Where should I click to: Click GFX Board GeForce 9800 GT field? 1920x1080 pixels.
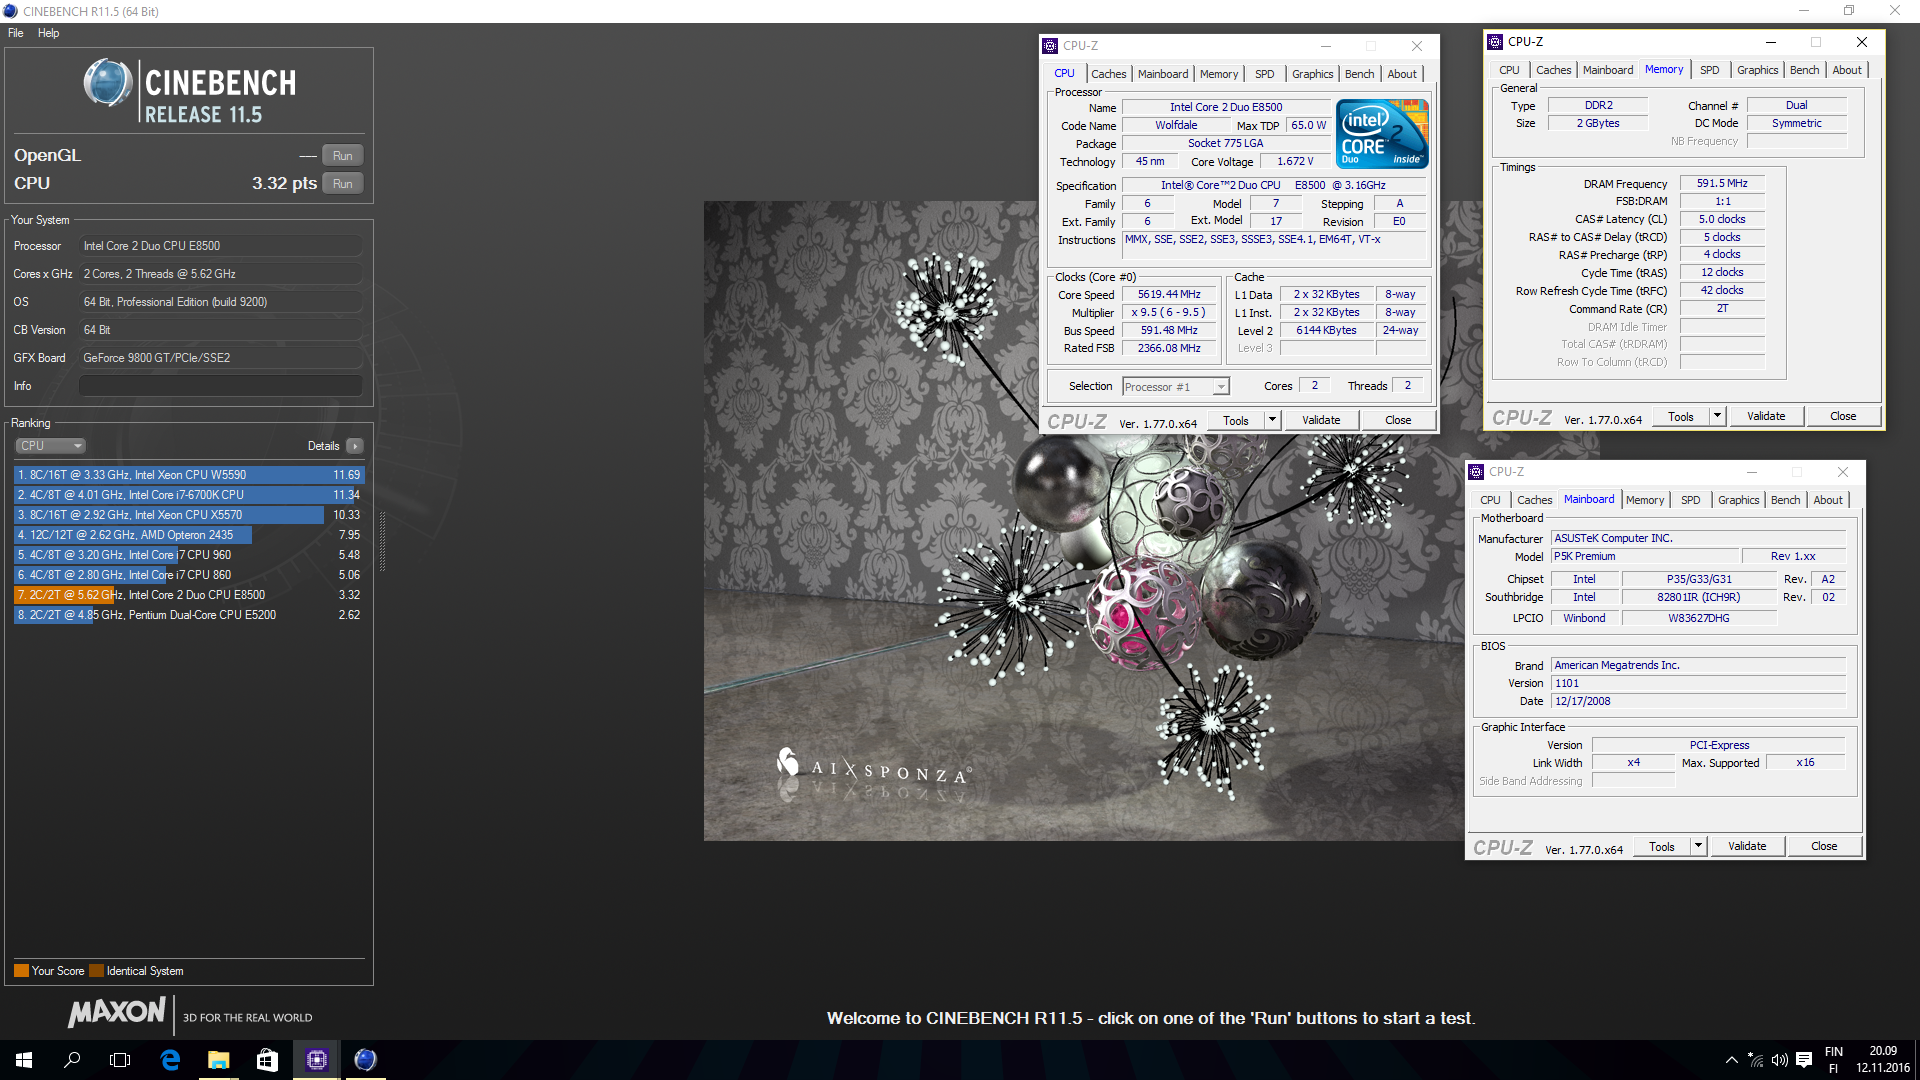[x=221, y=358]
